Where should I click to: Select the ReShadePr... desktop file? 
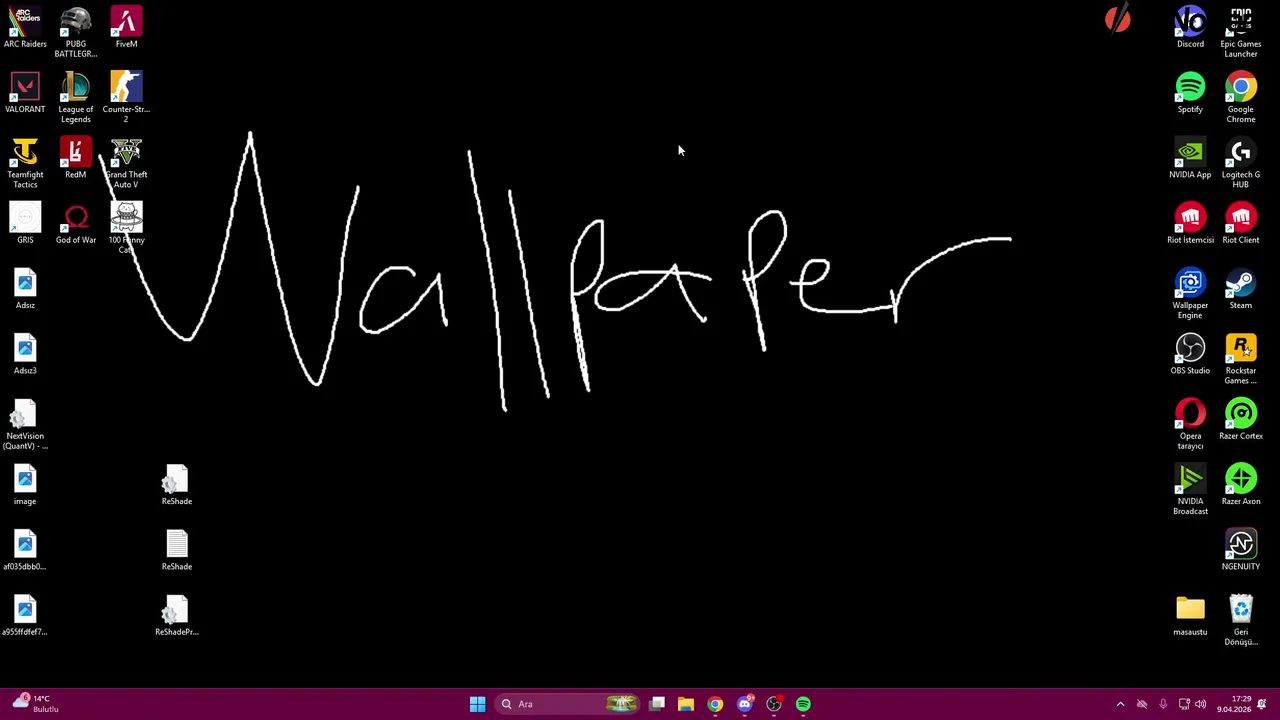tap(177, 615)
